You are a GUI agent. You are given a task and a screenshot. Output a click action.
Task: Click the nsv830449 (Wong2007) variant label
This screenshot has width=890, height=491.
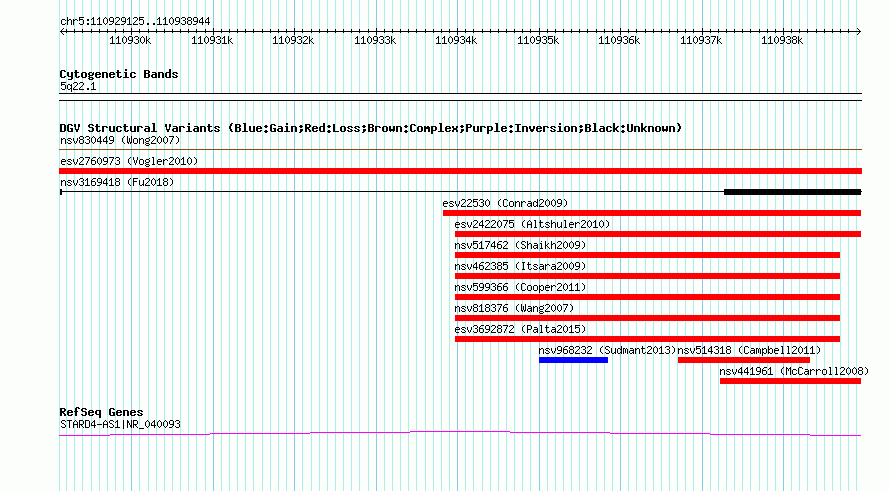click(120, 140)
